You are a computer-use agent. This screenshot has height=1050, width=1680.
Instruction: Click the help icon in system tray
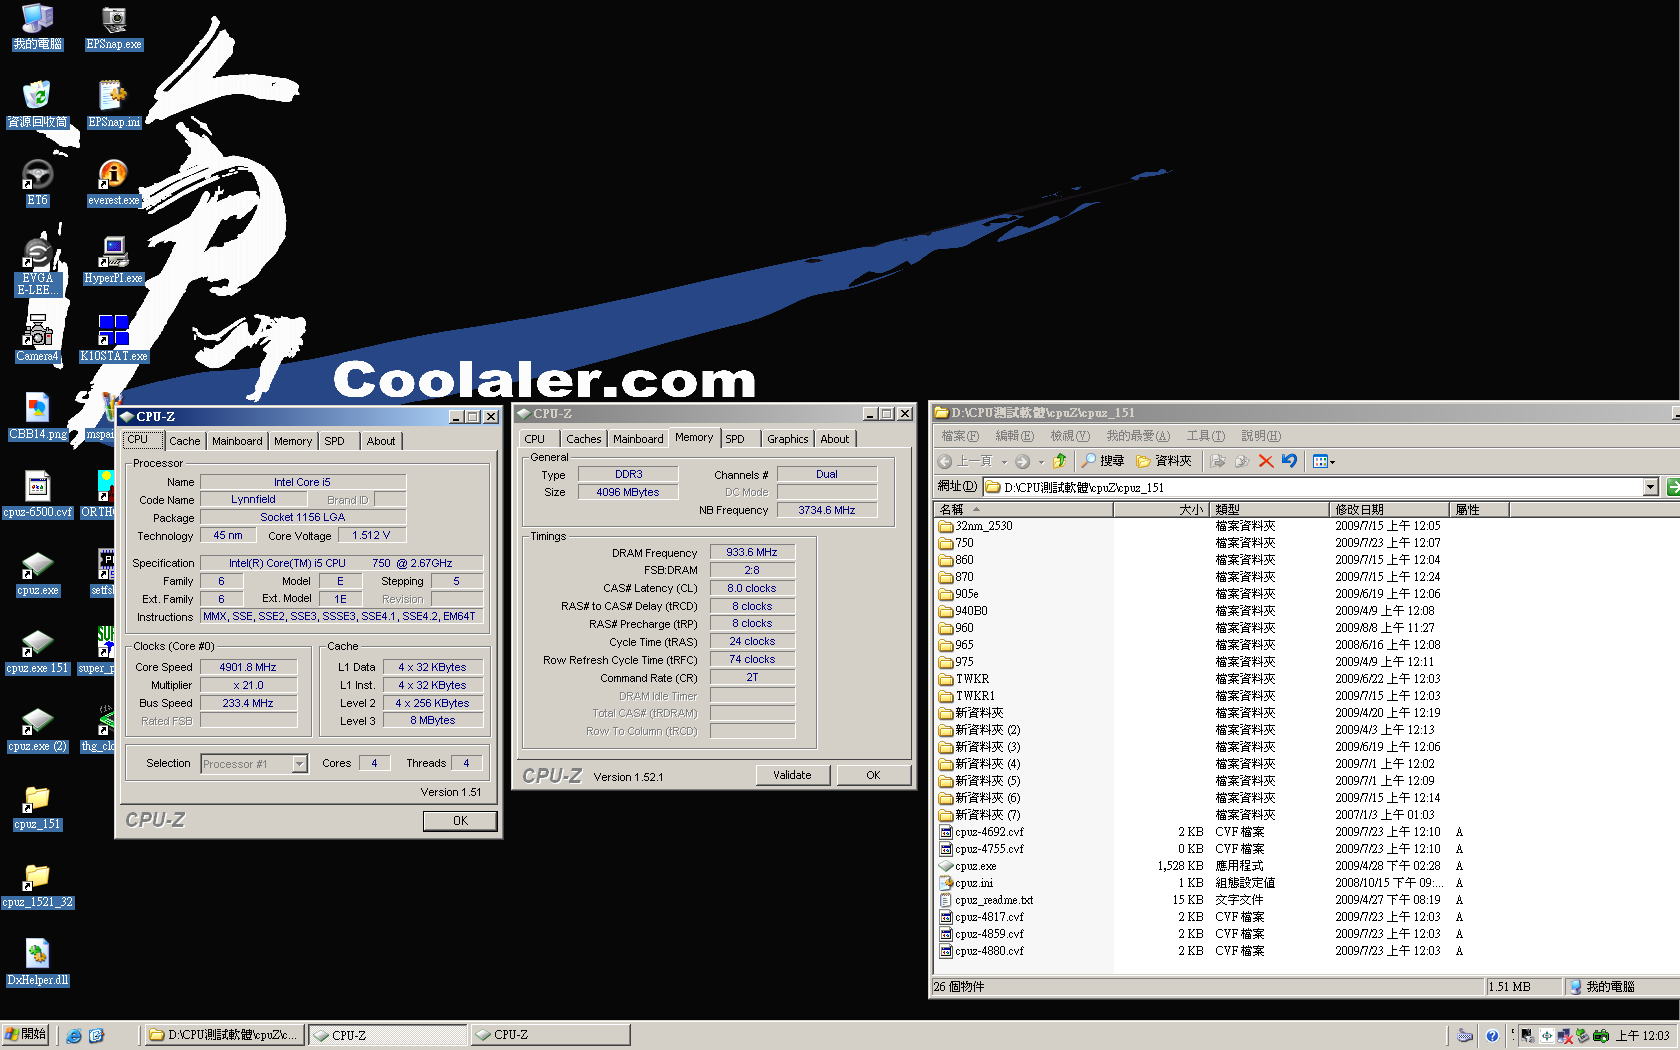[x=1492, y=1036]
